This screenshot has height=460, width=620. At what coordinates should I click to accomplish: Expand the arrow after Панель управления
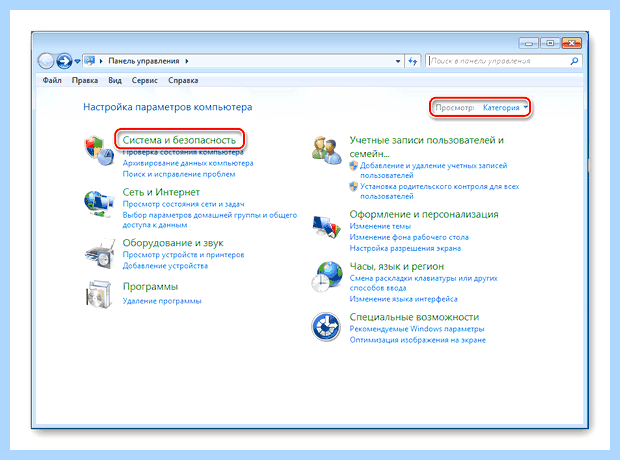(x=187, y=61)
